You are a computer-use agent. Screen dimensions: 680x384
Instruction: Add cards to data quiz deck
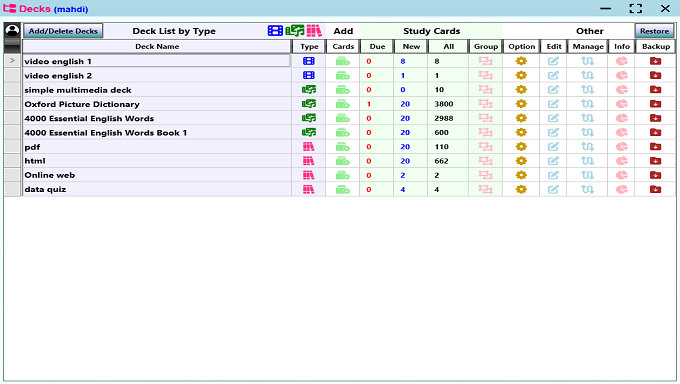tap(343, 190)
